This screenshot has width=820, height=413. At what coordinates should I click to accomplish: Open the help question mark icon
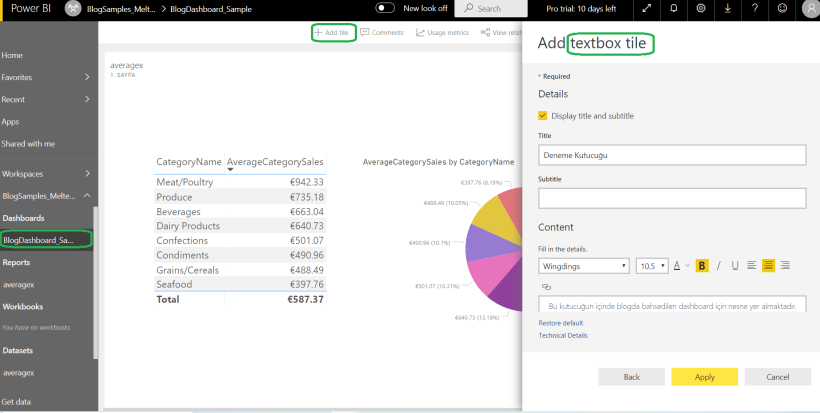[754, 9]
